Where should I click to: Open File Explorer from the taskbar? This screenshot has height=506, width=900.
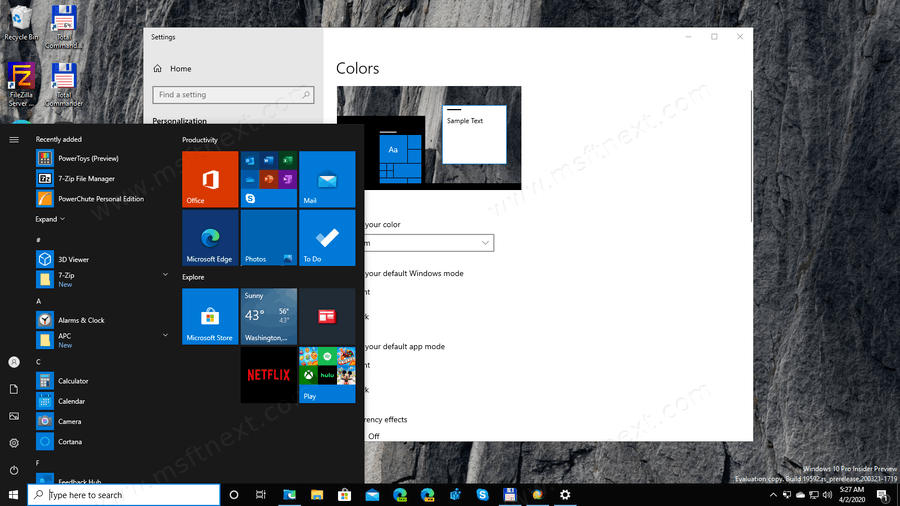[x=317, y=495]
